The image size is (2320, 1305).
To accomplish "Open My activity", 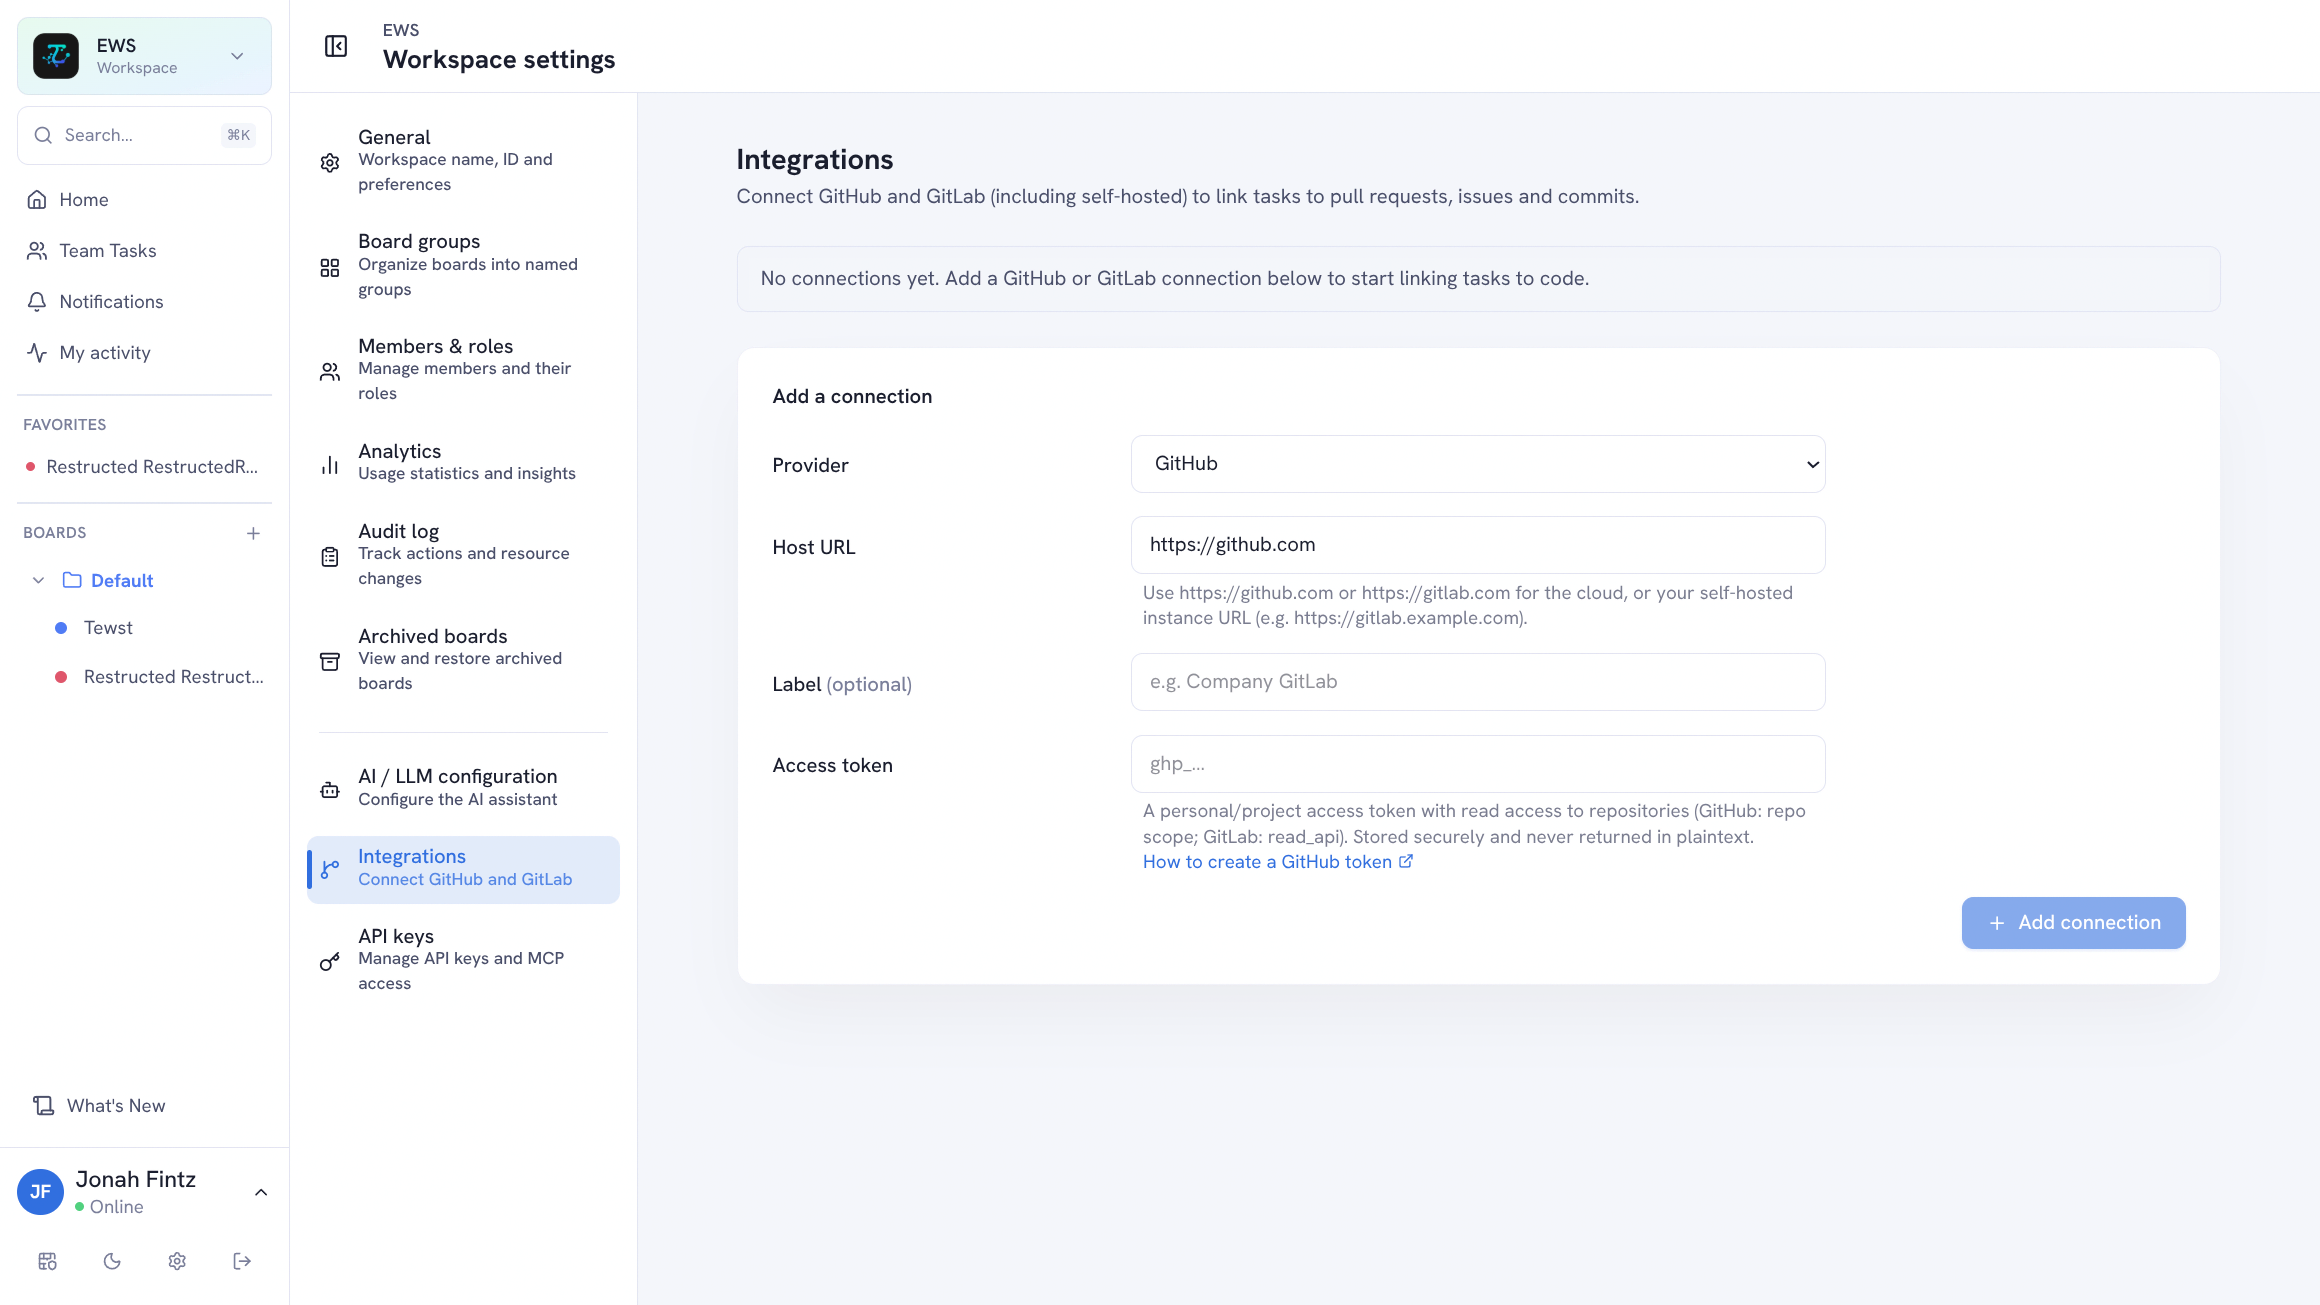I will [x=105, y=353].
